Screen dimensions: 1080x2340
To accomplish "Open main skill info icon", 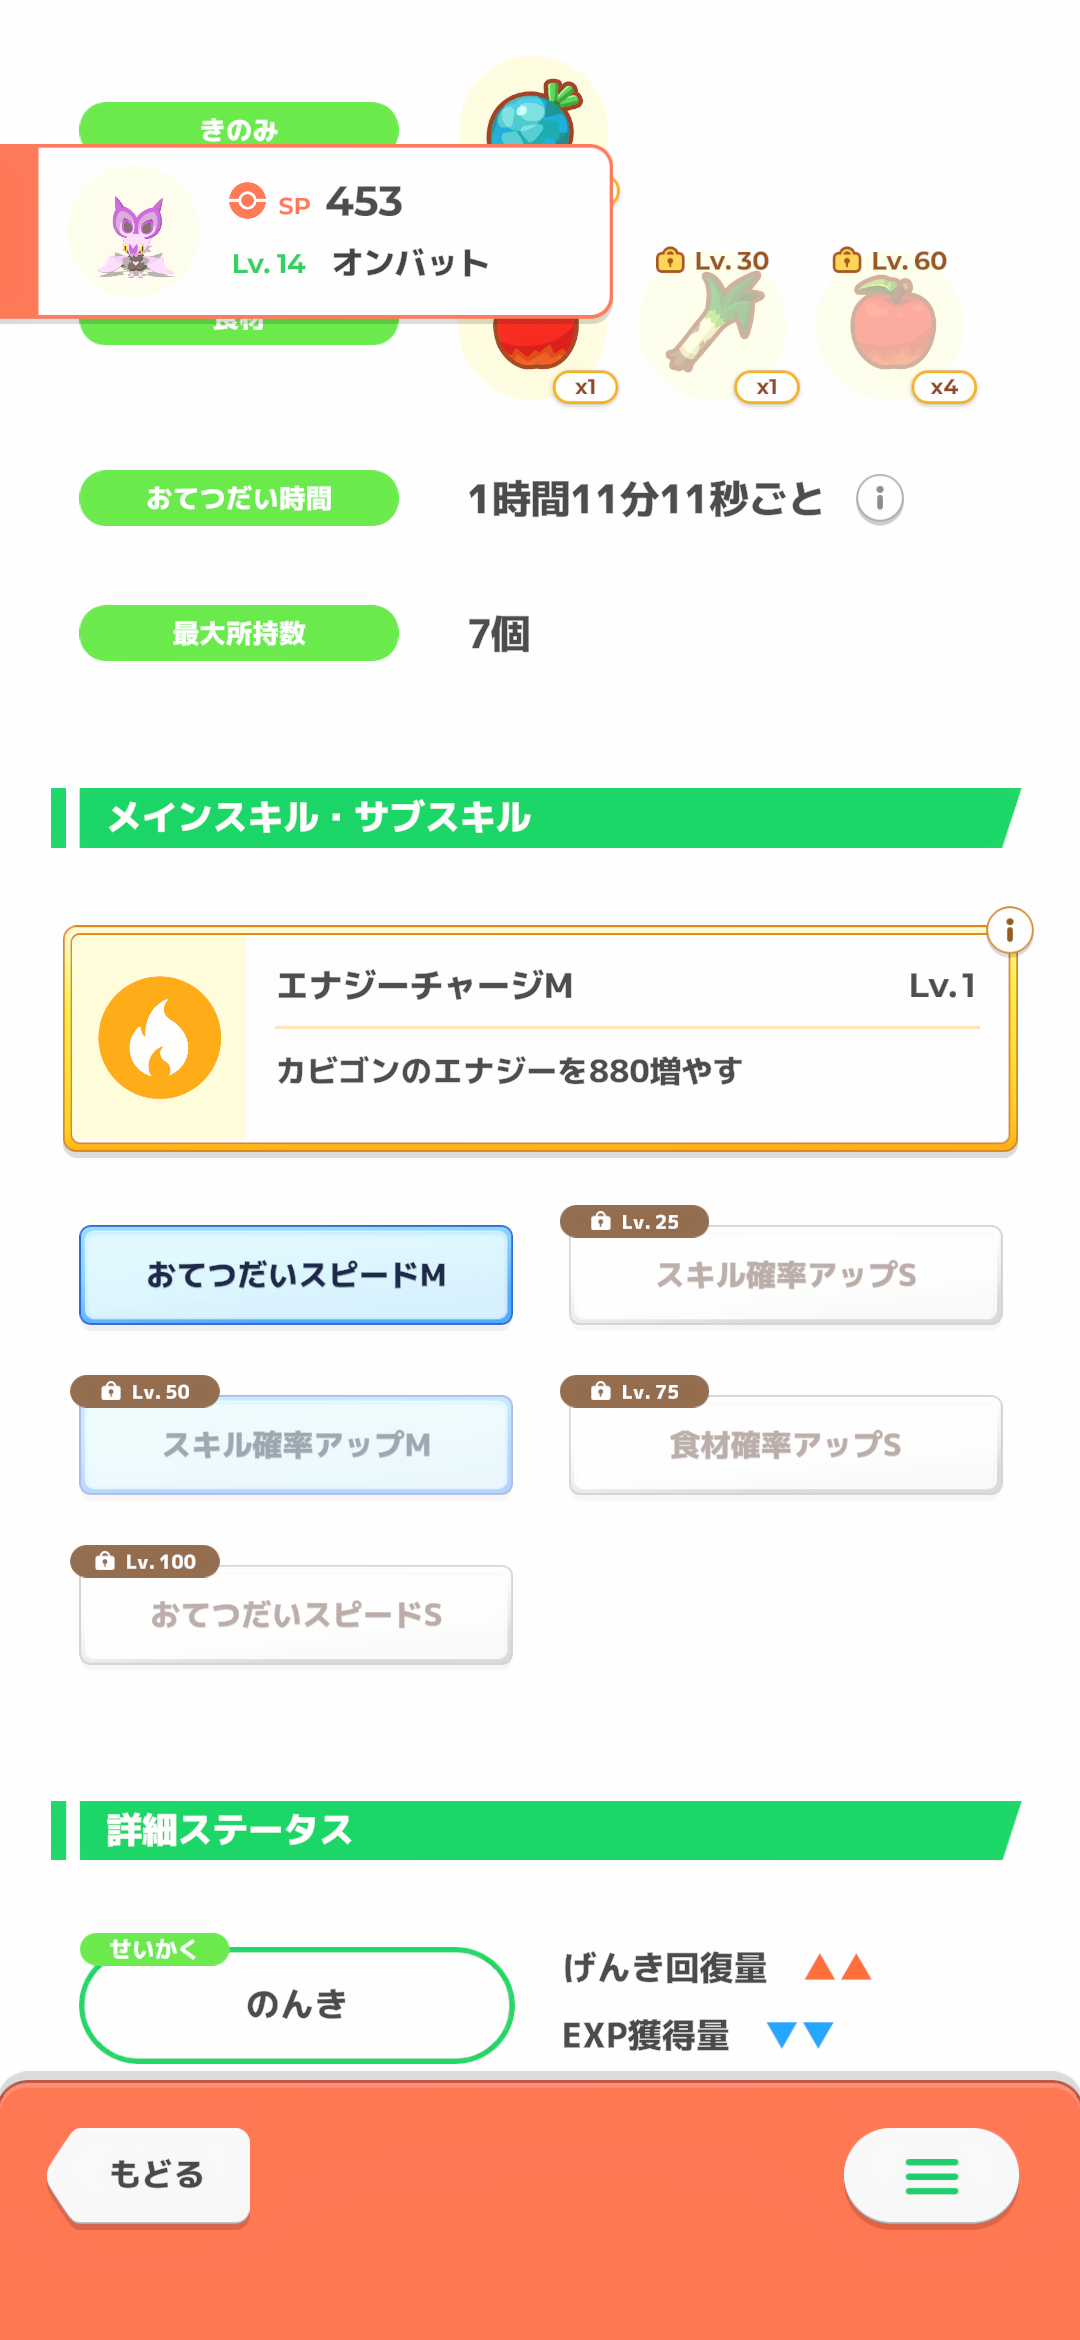I will pos(1009,931).
